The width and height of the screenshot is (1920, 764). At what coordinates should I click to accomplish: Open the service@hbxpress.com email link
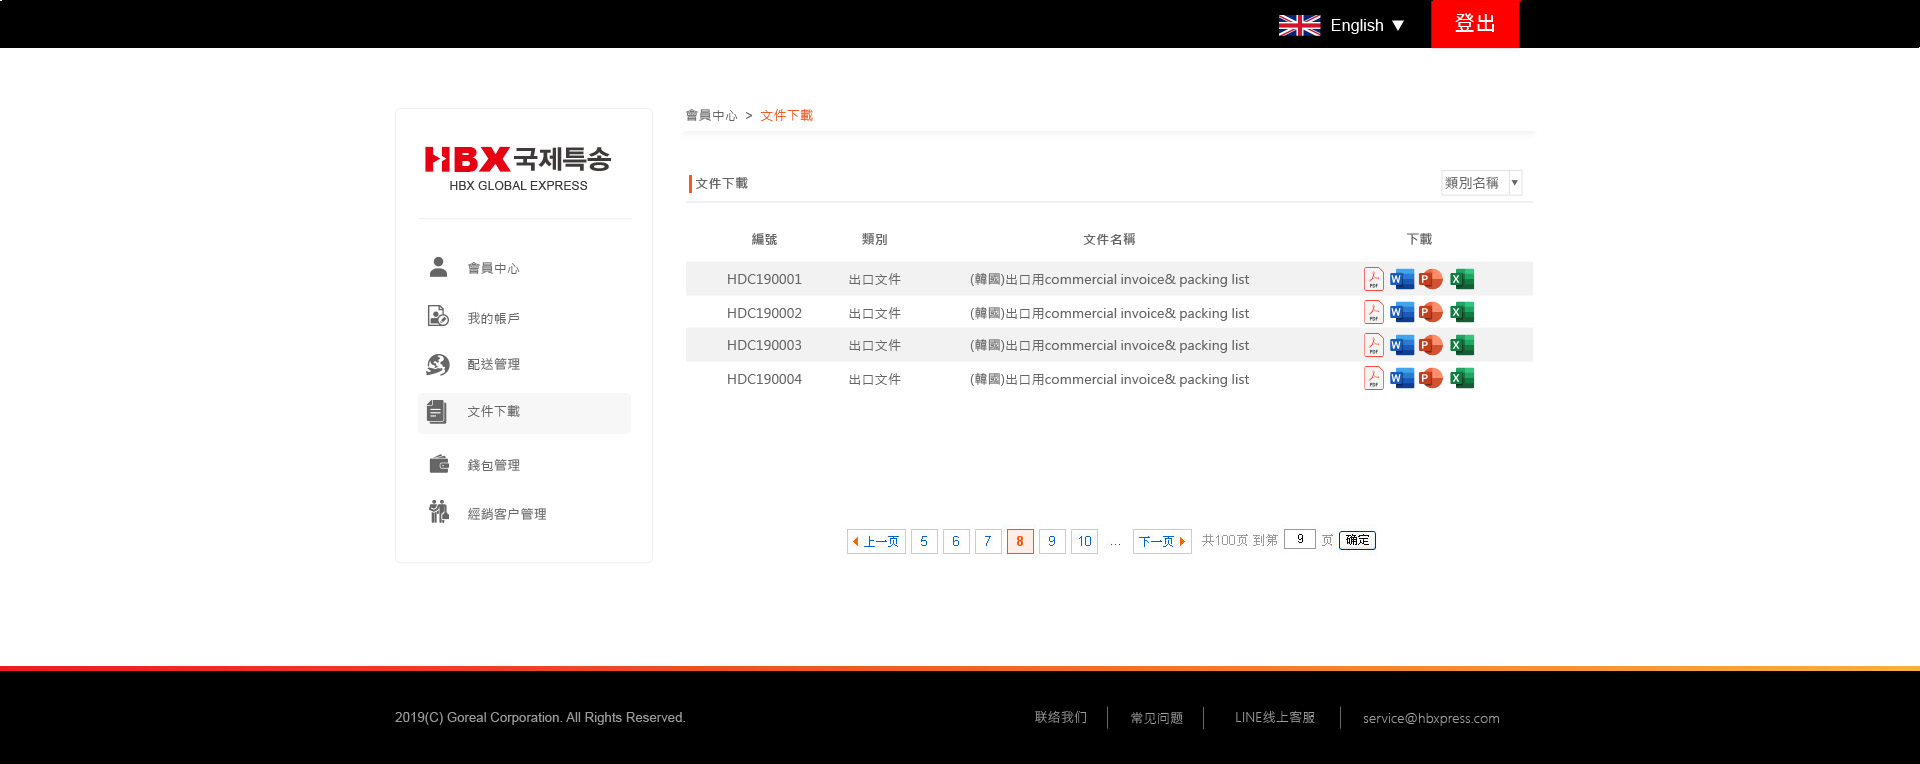tap(1430, 718)
